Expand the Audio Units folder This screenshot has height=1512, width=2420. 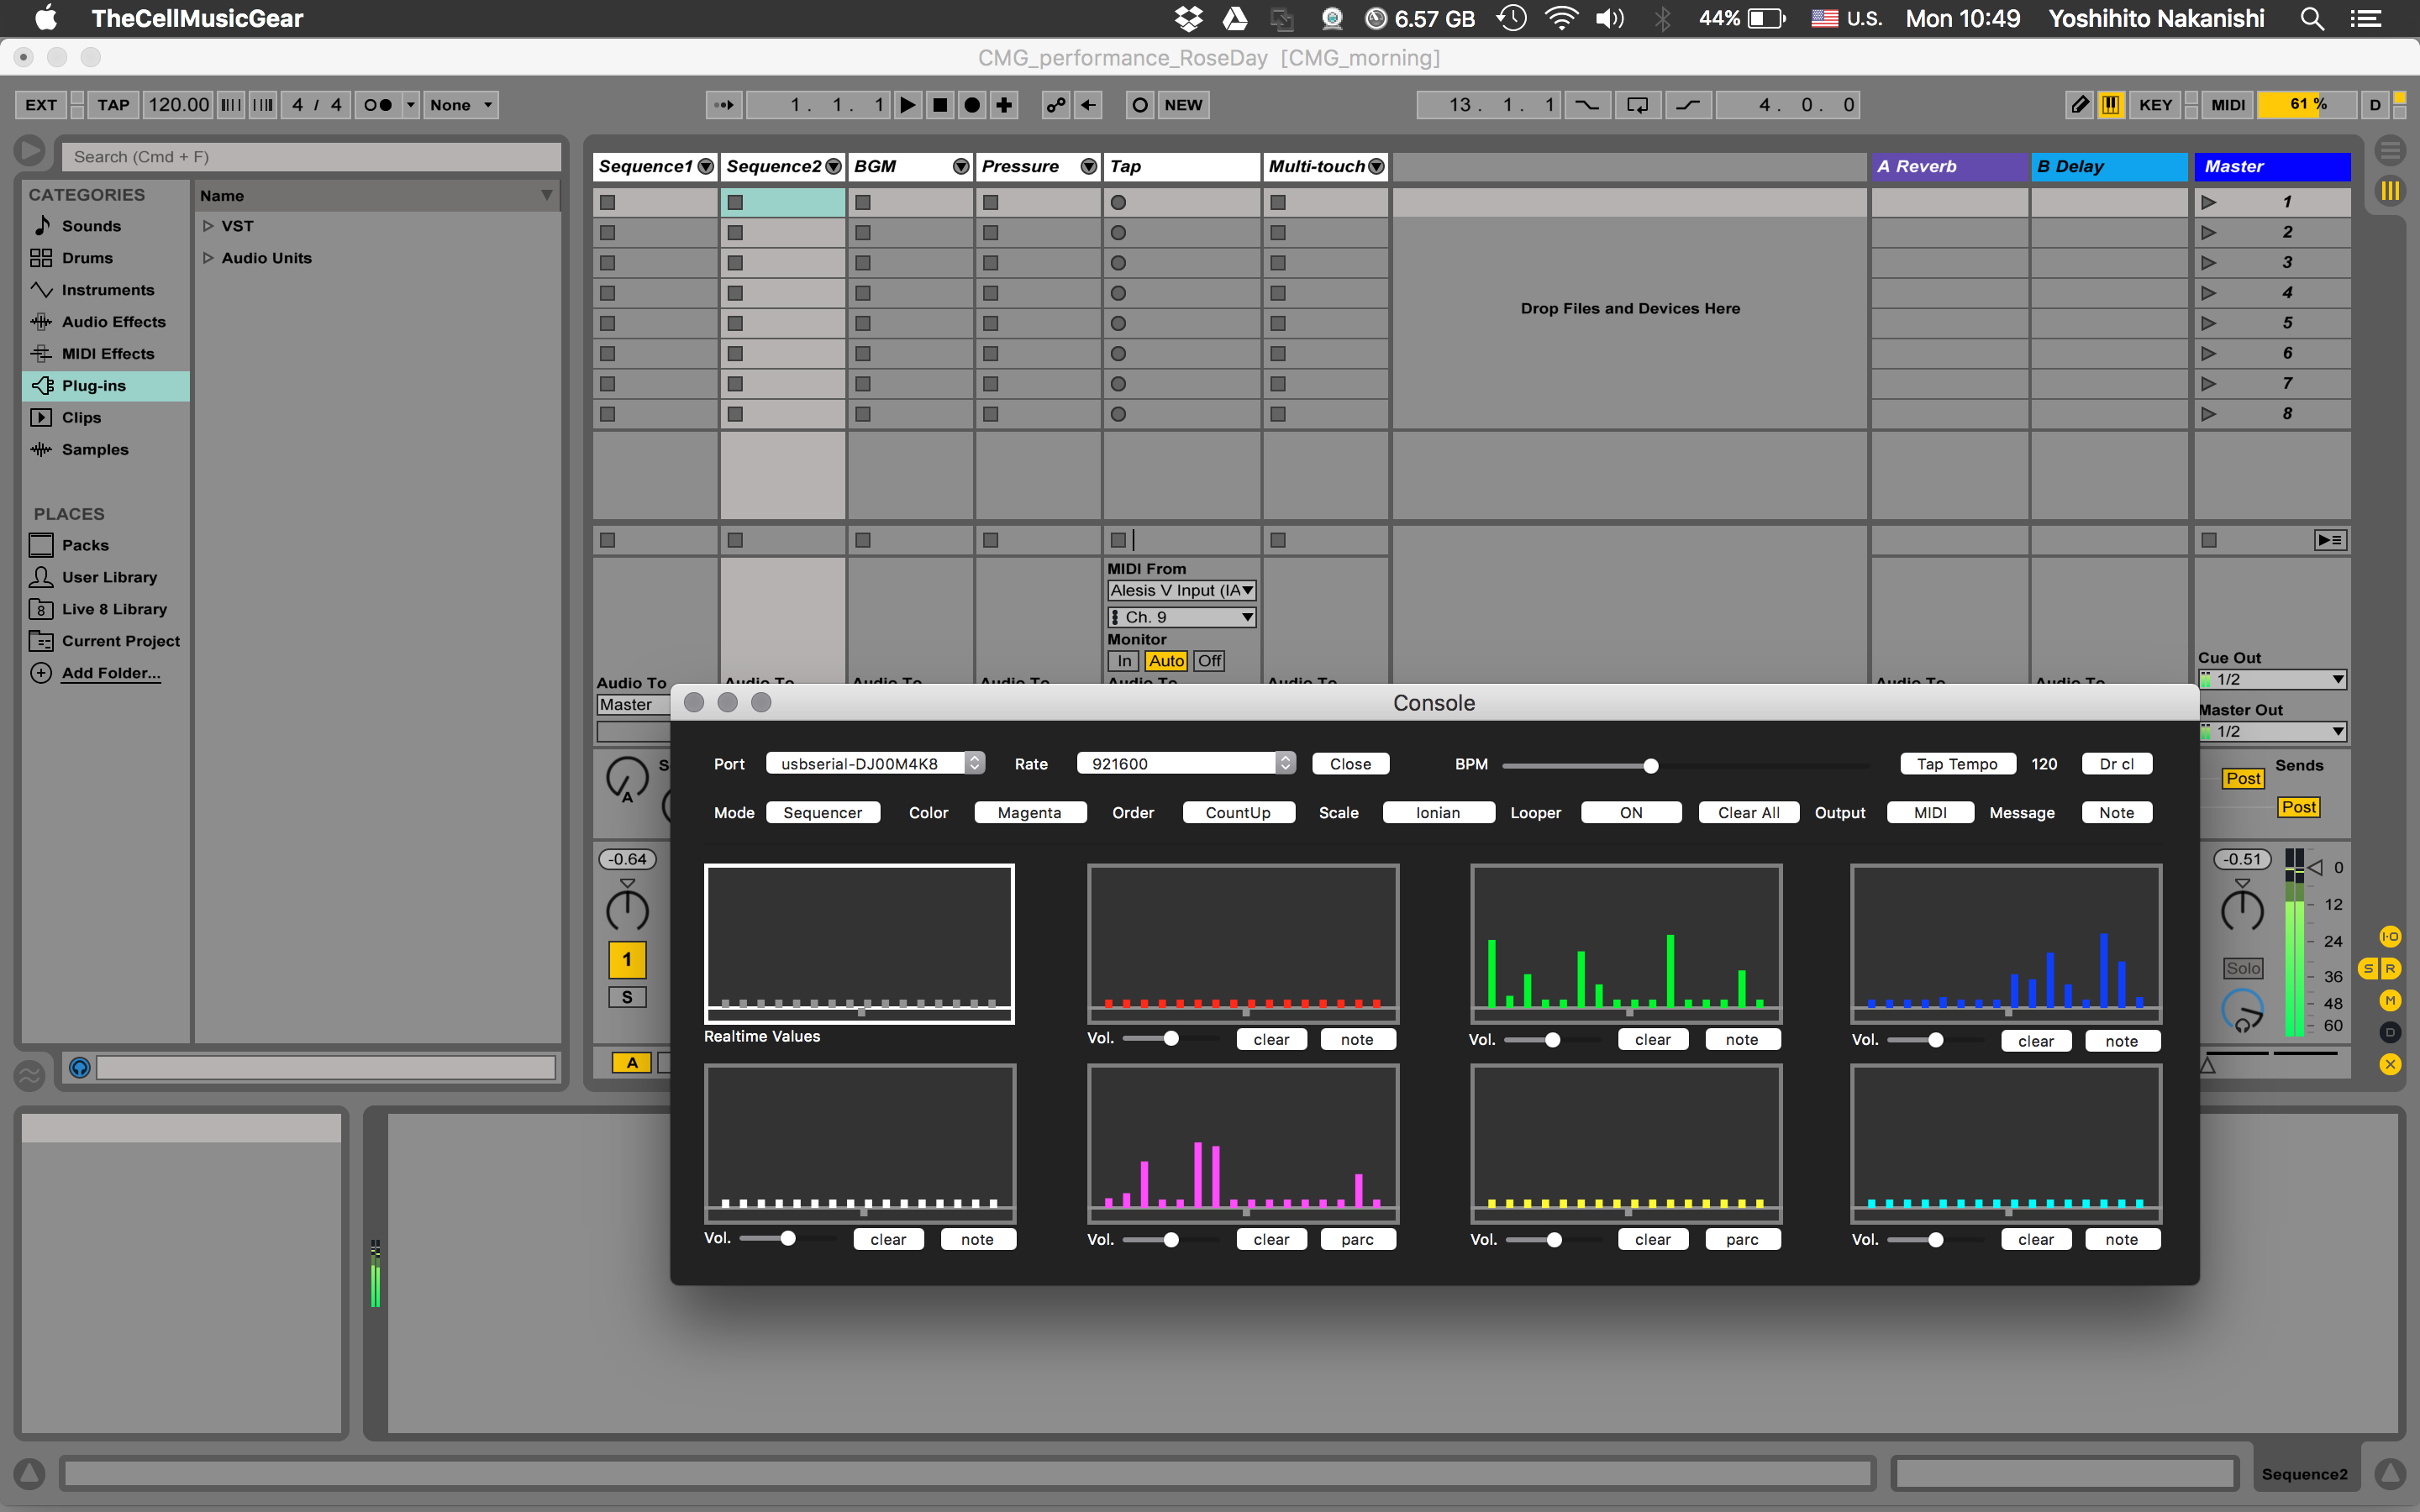point(208,258)
